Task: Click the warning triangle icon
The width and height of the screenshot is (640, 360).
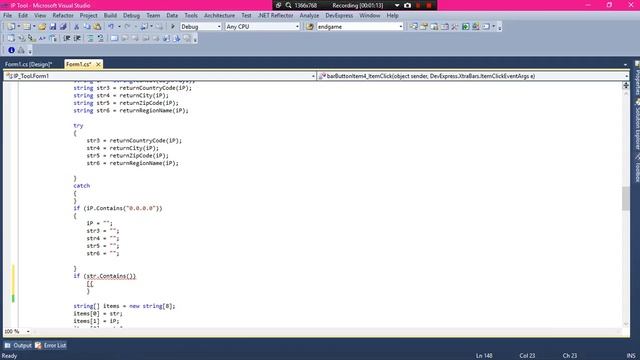Action: pos(21,50)
